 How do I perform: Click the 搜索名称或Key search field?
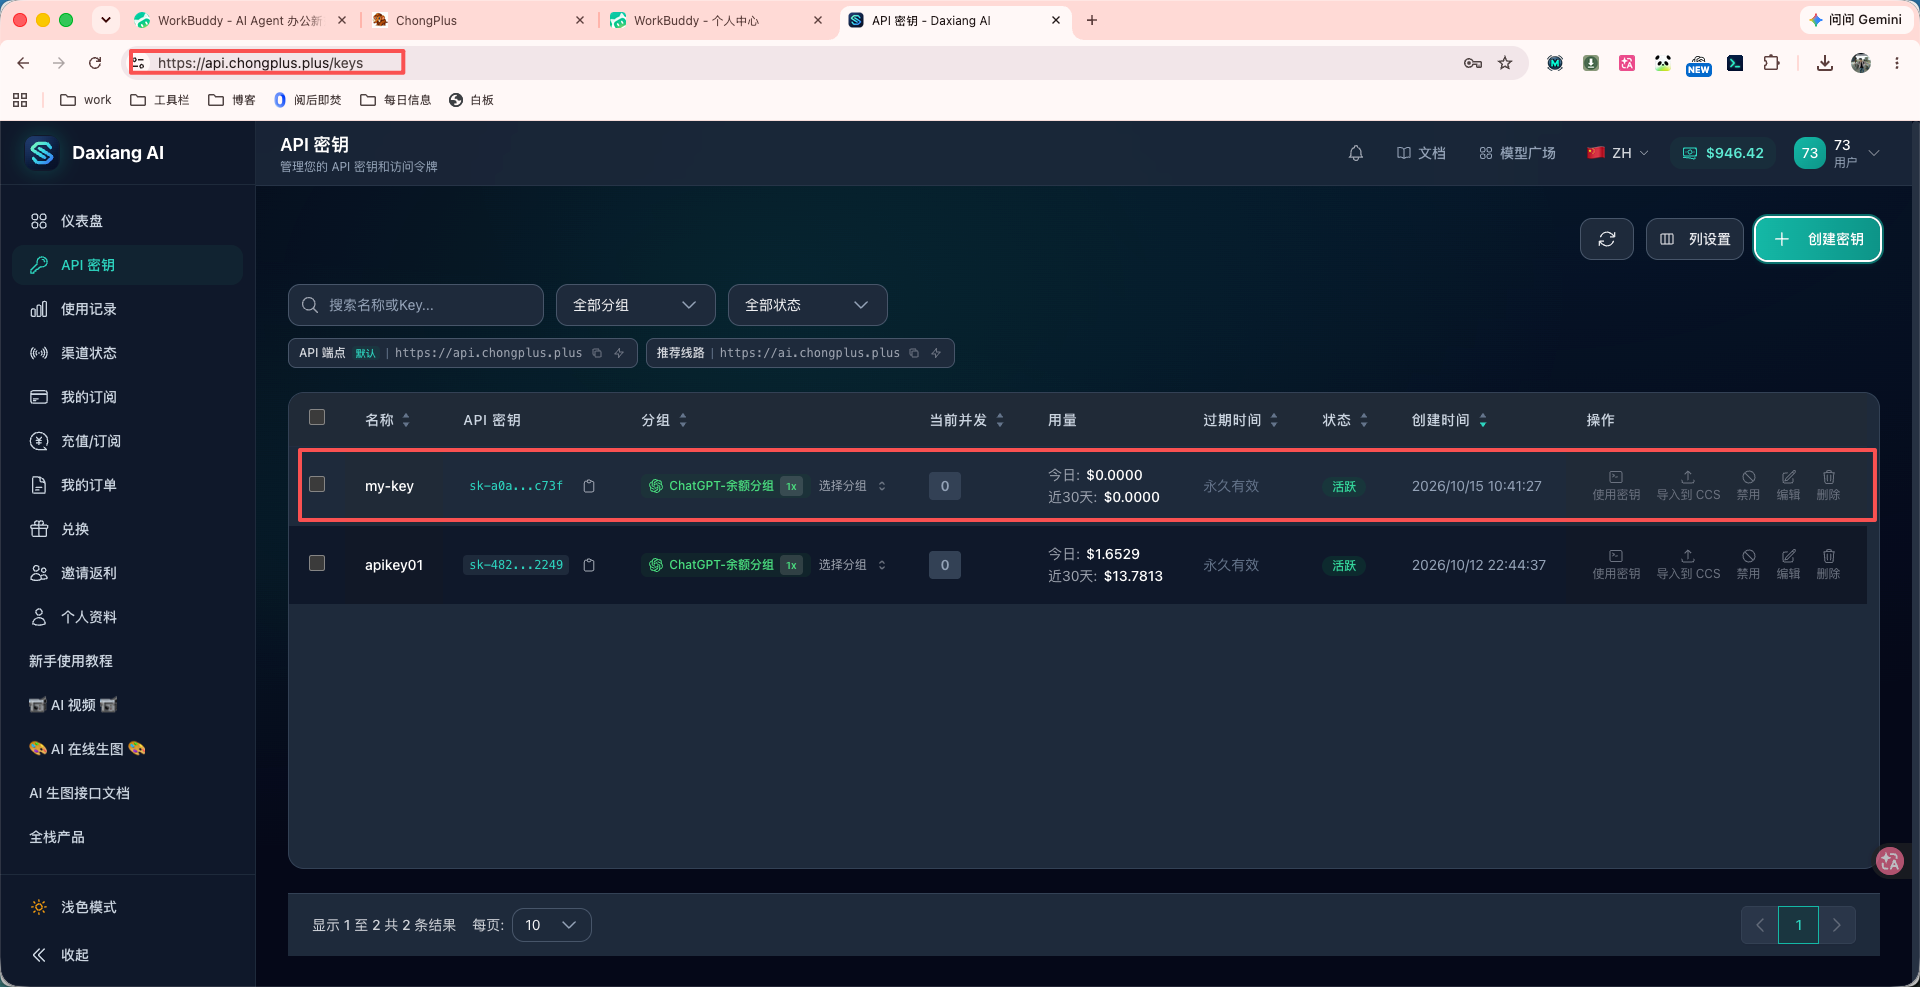pos(416,305)
